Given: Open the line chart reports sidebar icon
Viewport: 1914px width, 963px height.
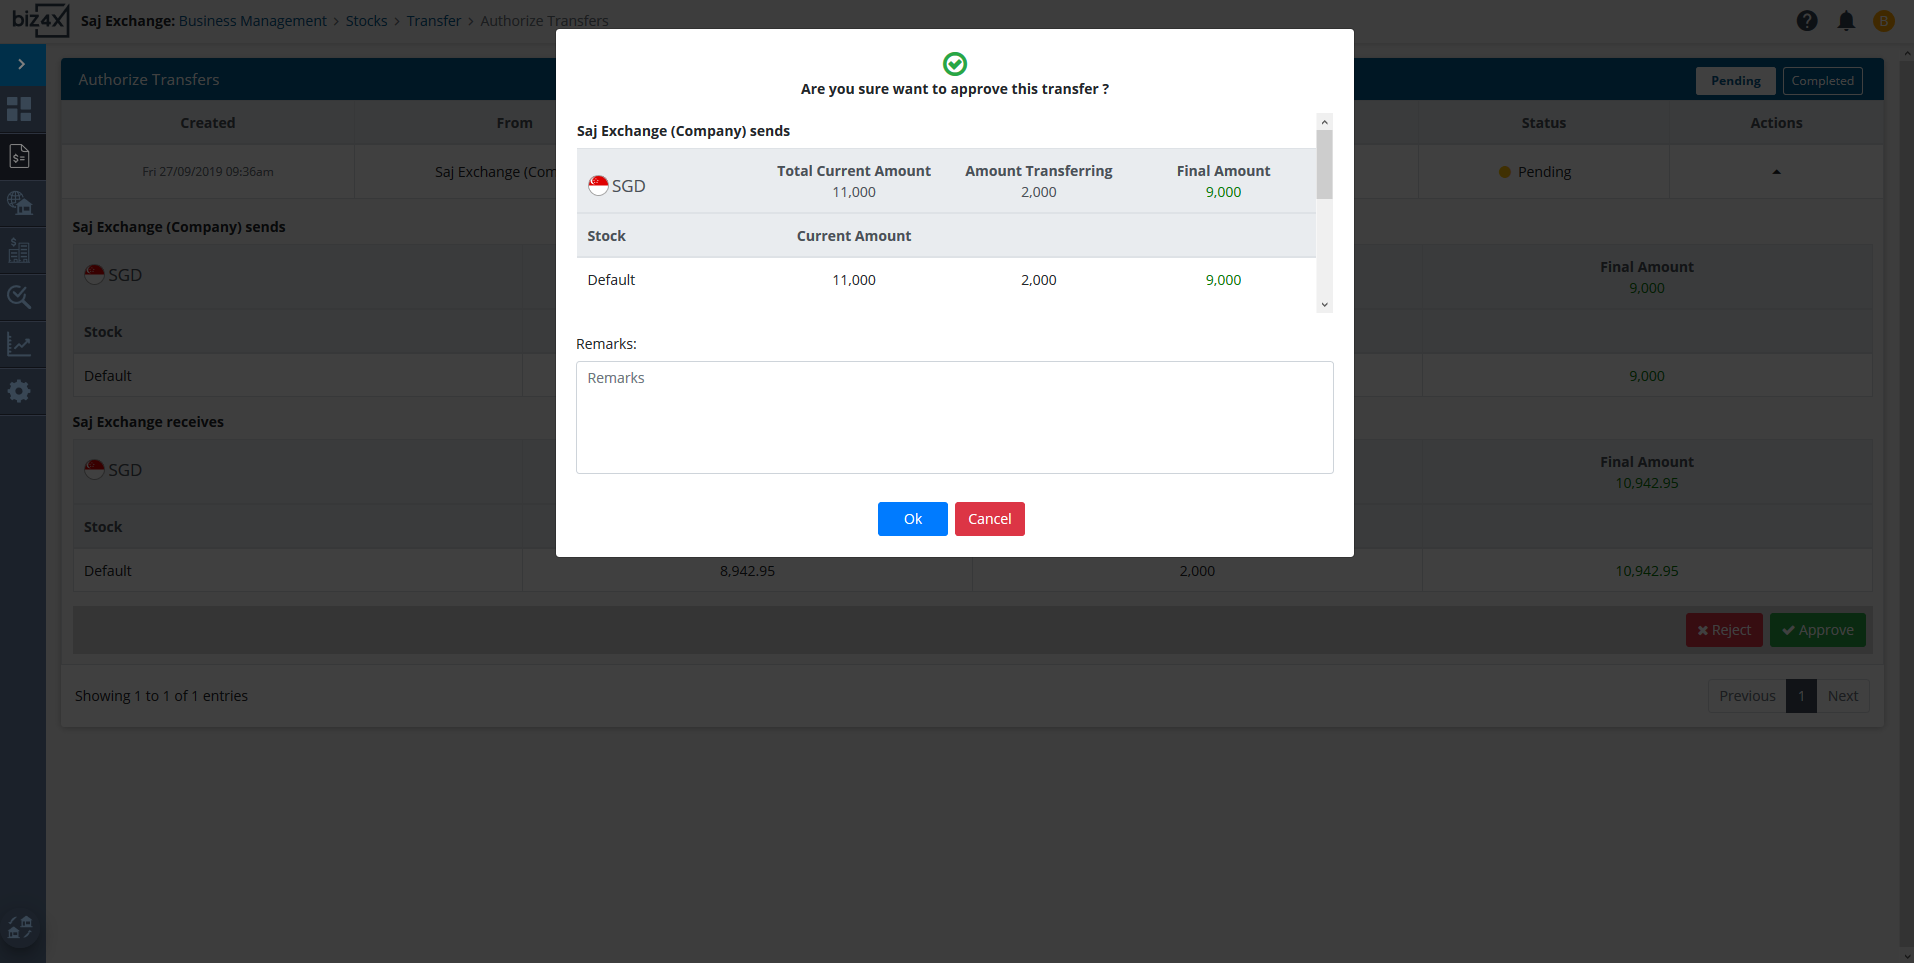Looking at the screenshot, I should [19, 344].
